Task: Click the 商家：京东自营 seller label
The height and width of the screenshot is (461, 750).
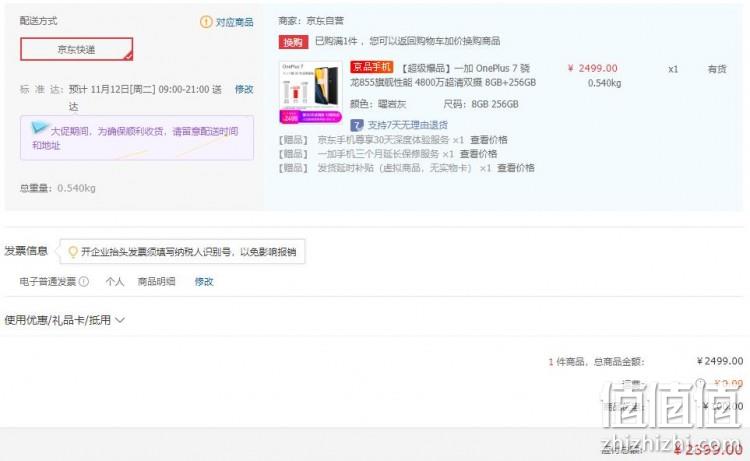Action: 311,21
